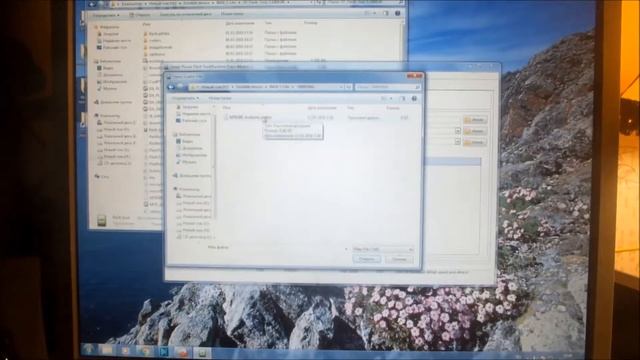This screenshot has height=360, width=640.
Task: Sort by Дата изменения column in the Open dialog
Action: click(322, 108)
